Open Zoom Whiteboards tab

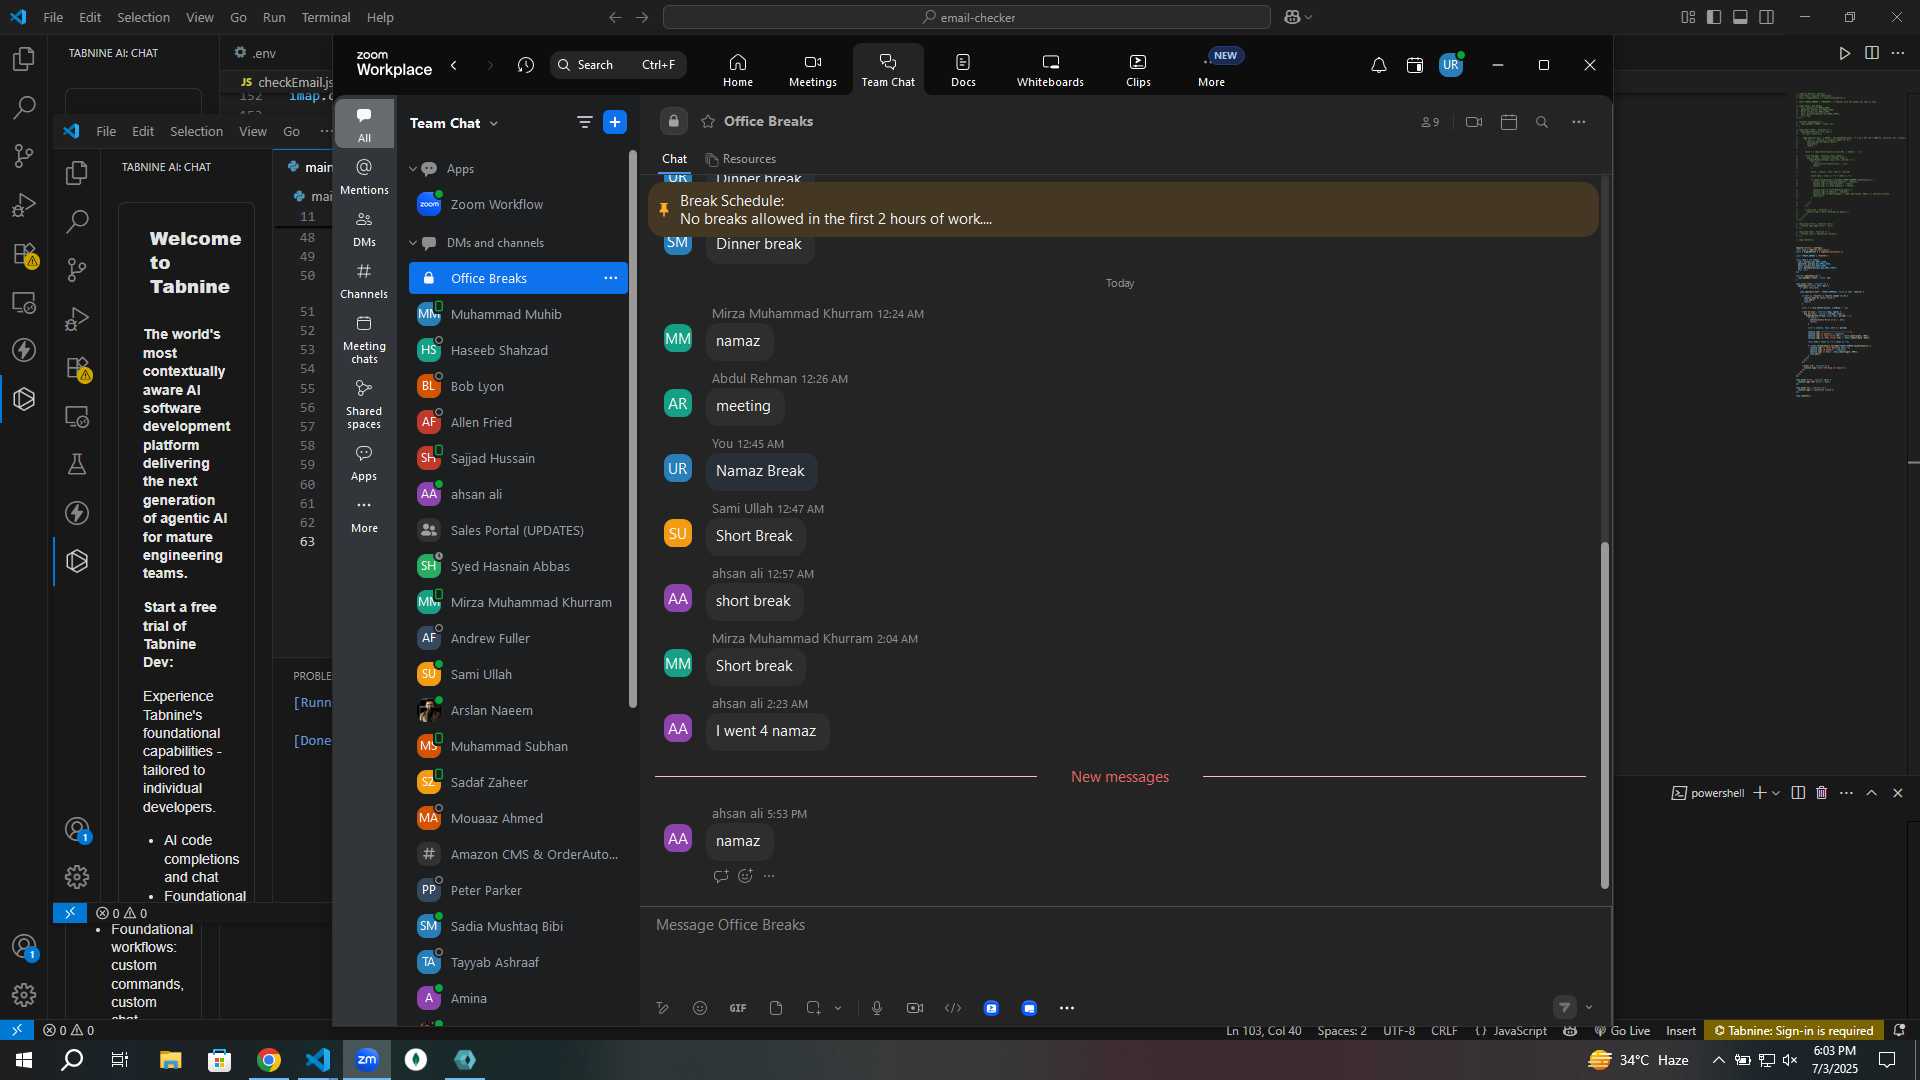[1050, 70]
